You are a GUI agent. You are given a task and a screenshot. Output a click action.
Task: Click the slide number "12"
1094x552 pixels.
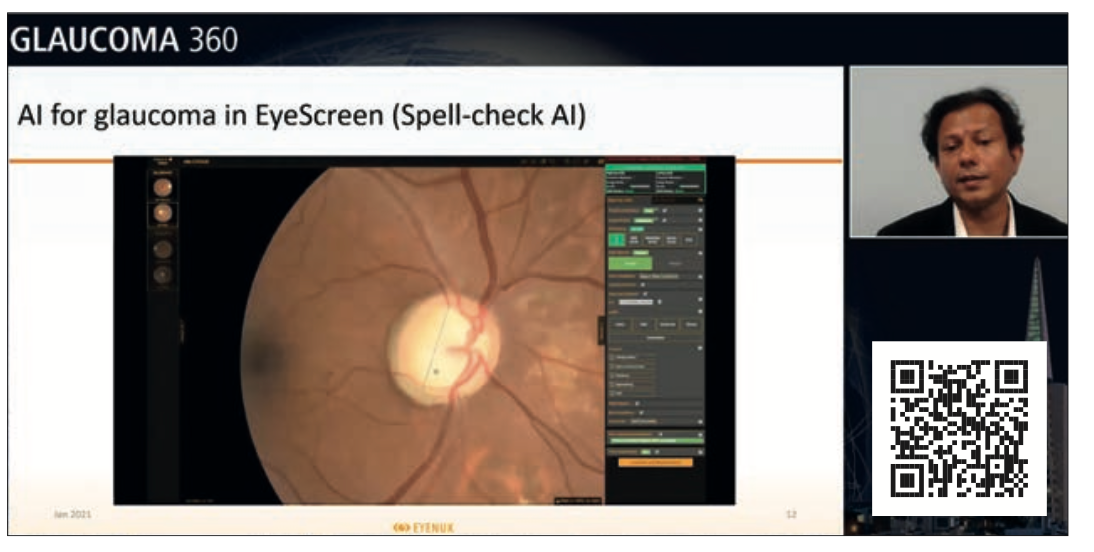[x=791, y=514]
